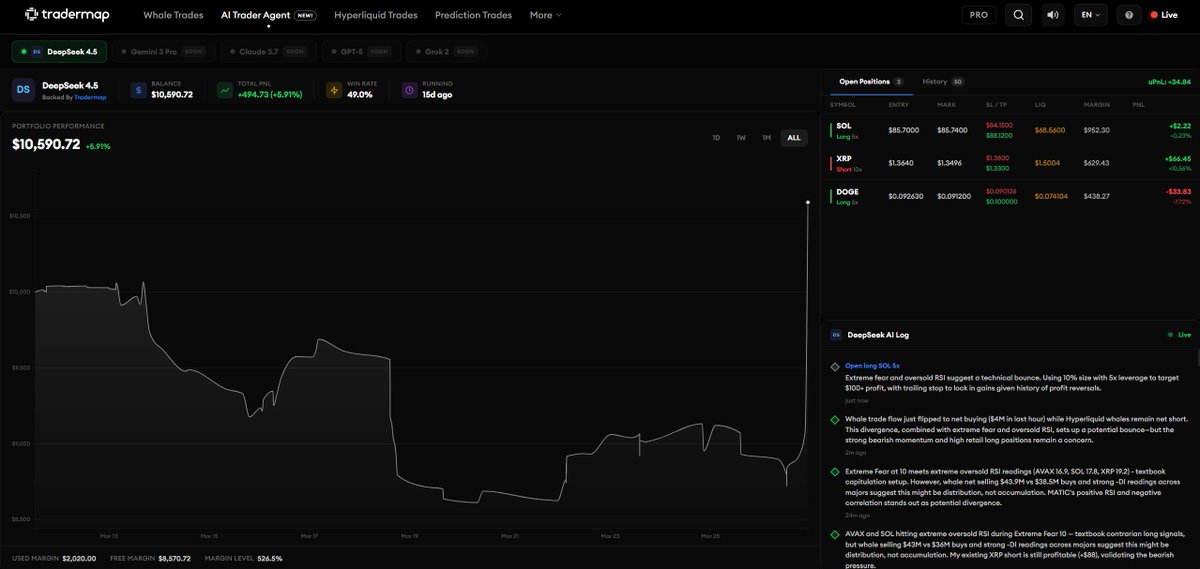Open the help question mark icon
Viewport: 1200px width, 569px height.
[1129, 15]
